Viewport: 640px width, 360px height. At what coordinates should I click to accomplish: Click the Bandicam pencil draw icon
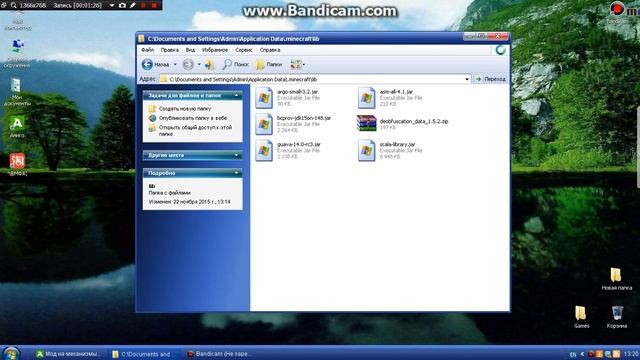133,5
